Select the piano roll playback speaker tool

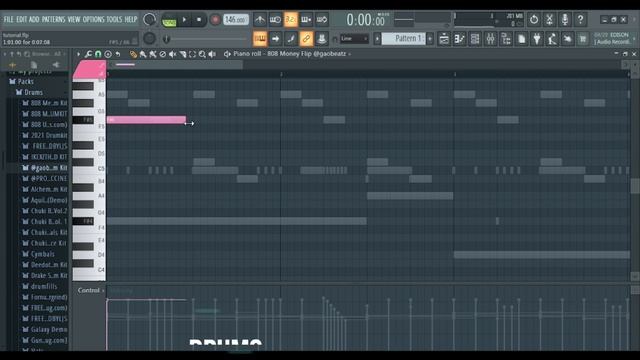(x=212, y=54)
